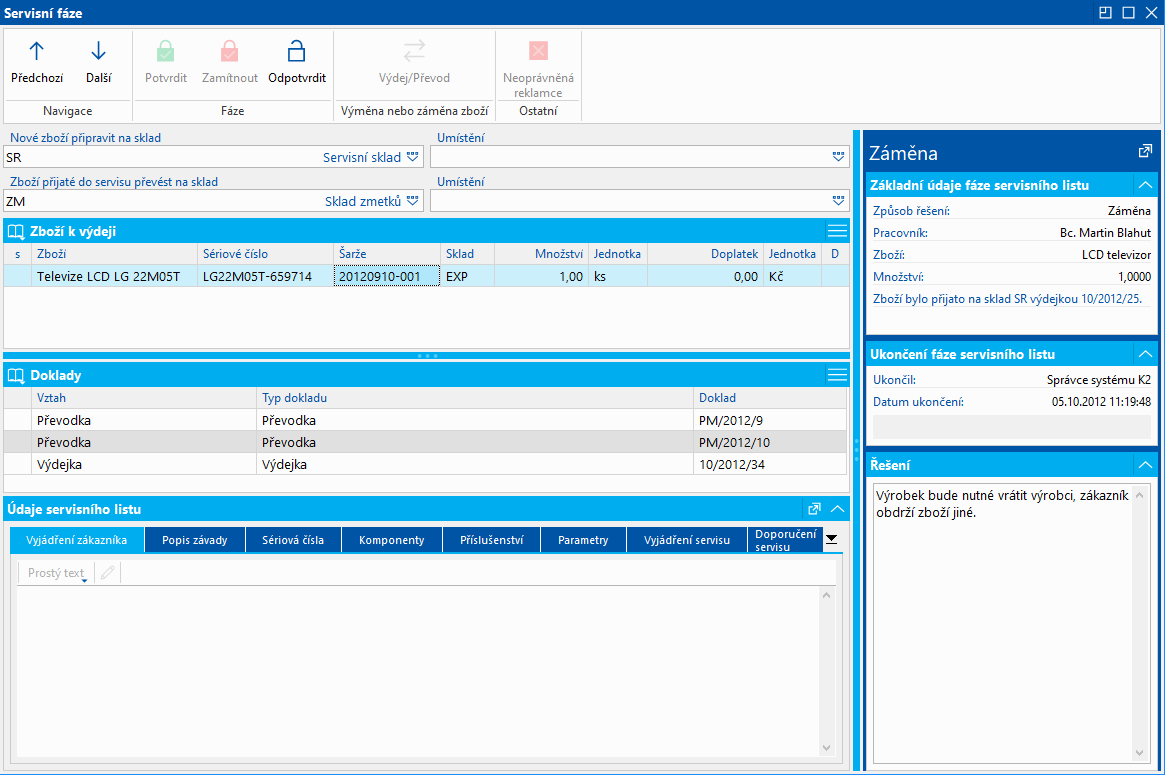Collapse the Základní údaje fáze section

tap(1144, 185)
